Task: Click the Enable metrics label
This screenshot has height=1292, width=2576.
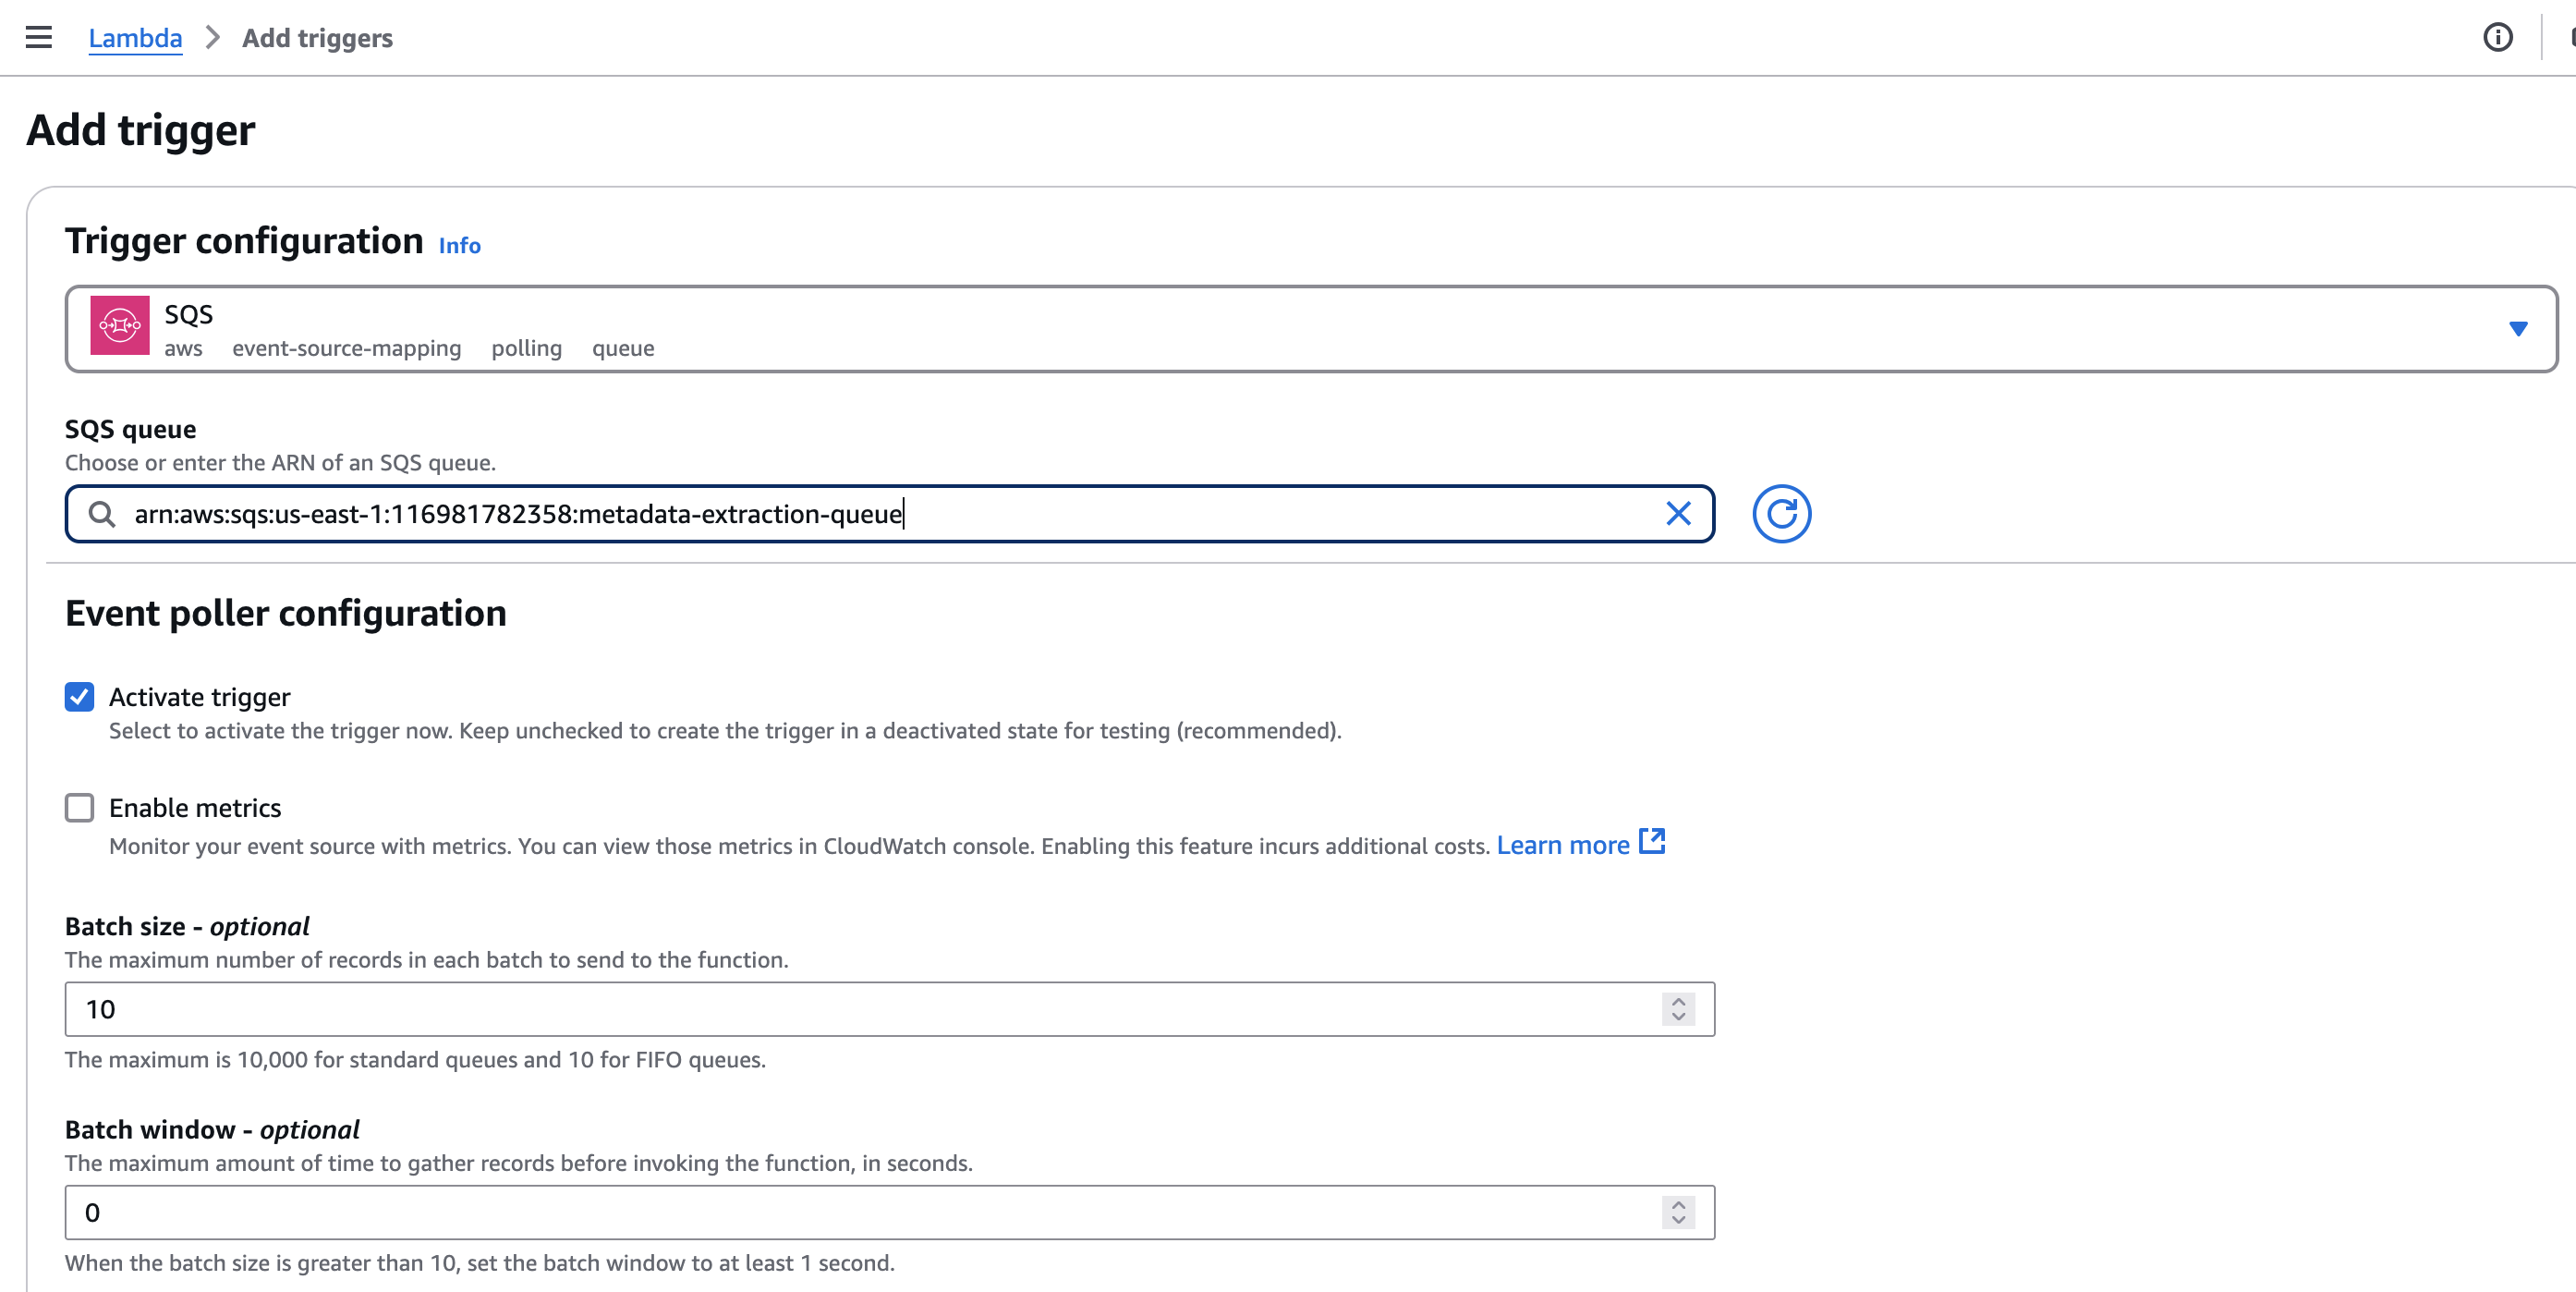Action: pyautogui.click(x=195, y=808)
